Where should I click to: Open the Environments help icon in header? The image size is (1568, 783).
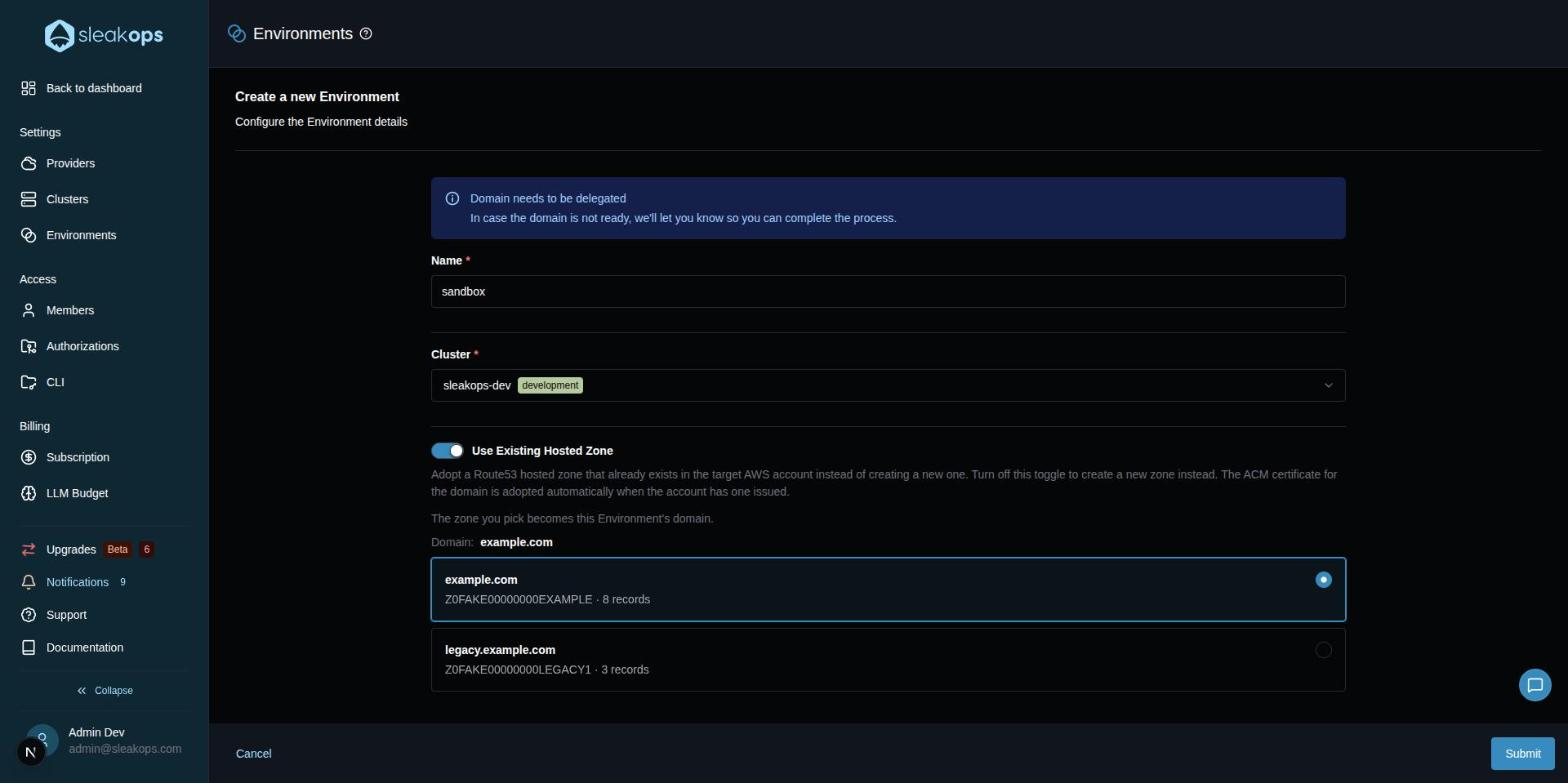(366, 34)
